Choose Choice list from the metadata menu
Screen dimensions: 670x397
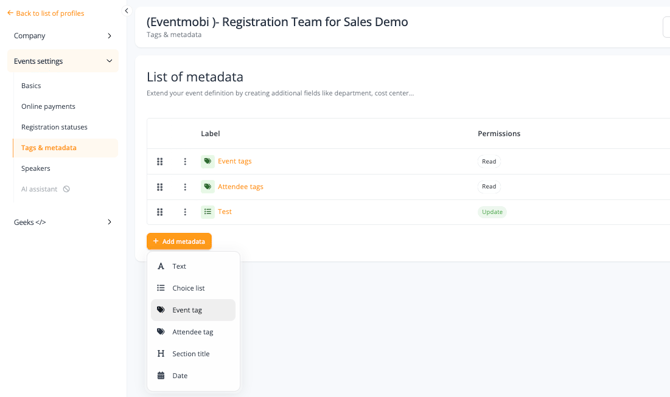[x=193, y=288]
